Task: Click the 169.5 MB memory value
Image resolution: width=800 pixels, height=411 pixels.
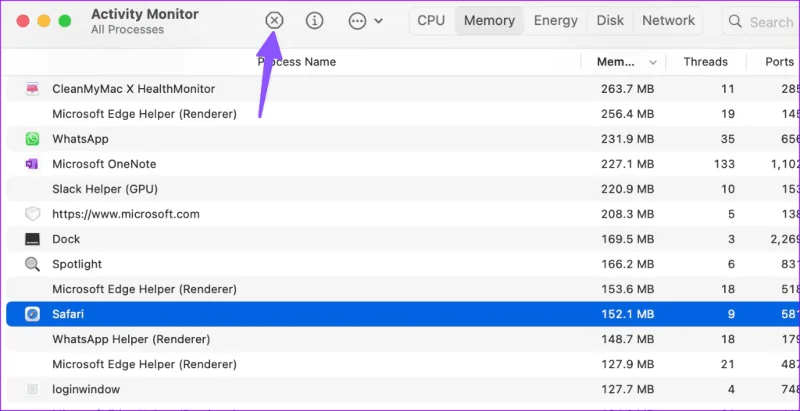Action: 628,239
